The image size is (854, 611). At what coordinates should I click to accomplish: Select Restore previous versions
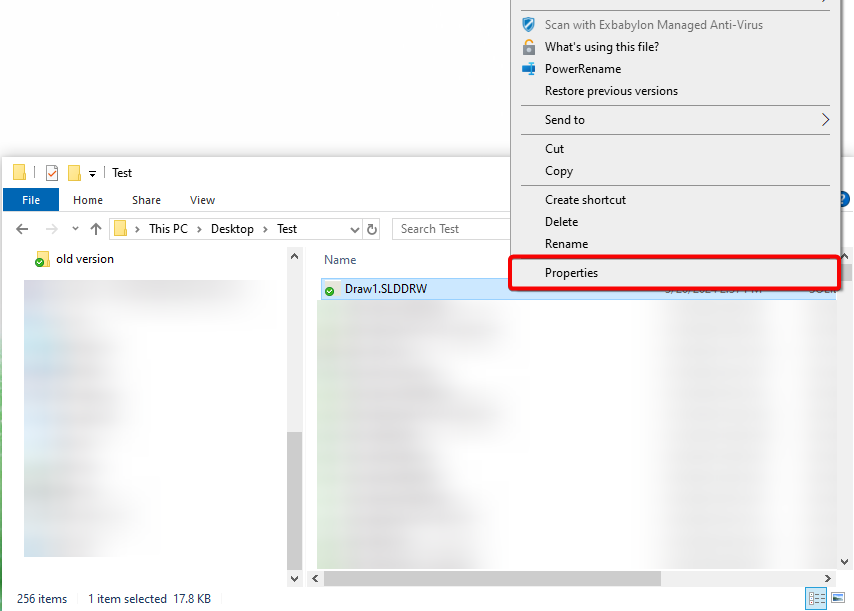pyautogui.click(x=611, y=91)
